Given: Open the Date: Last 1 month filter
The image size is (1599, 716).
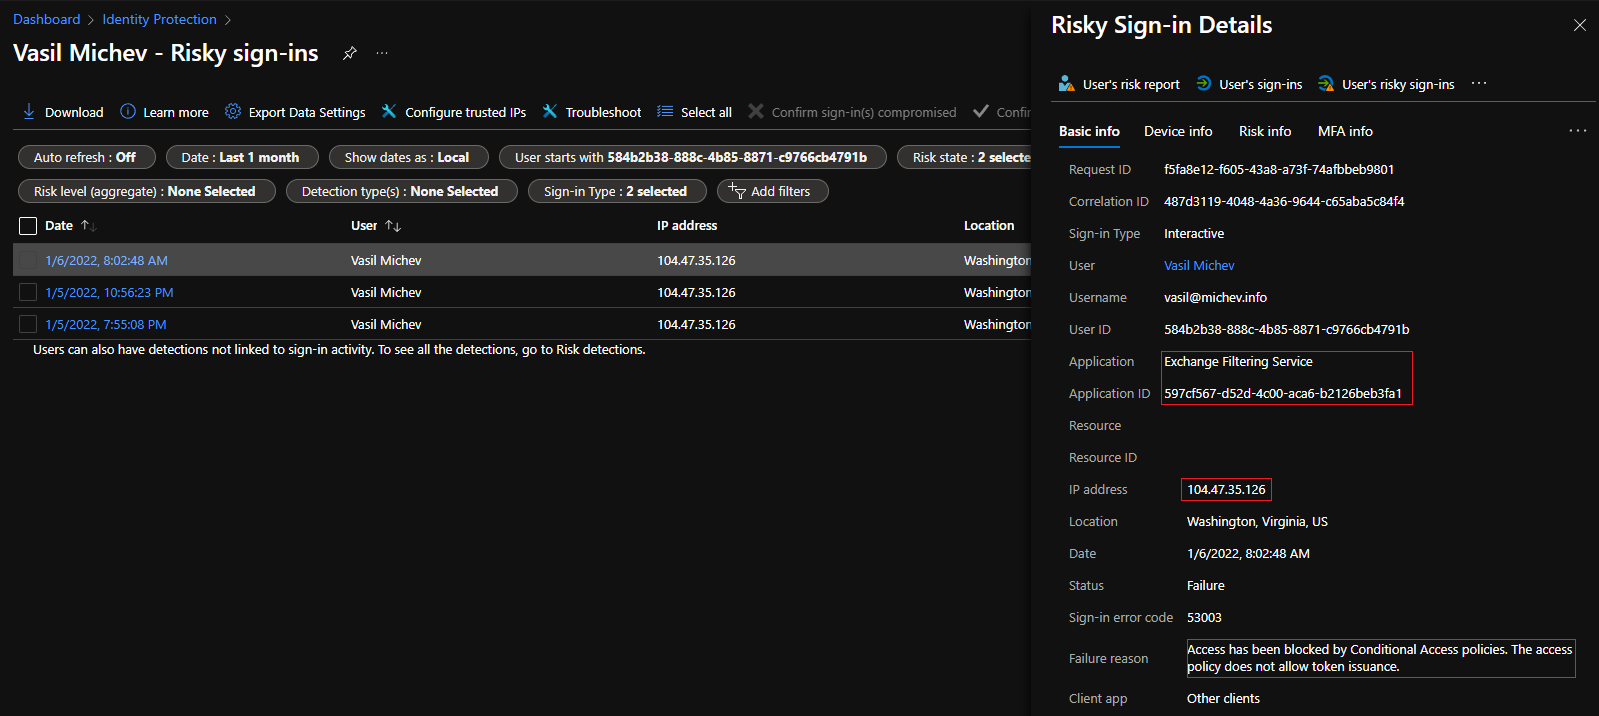Looking at the screenshot, I should tap(241, 157).
